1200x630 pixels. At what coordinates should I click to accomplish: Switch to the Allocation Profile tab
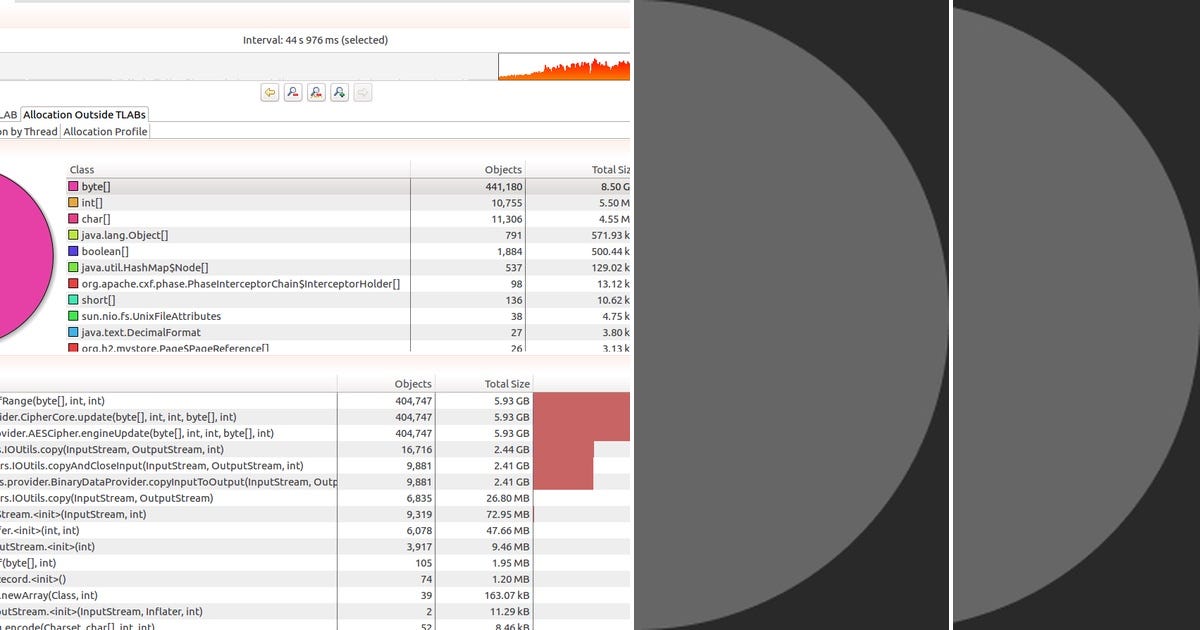(104, 131)
